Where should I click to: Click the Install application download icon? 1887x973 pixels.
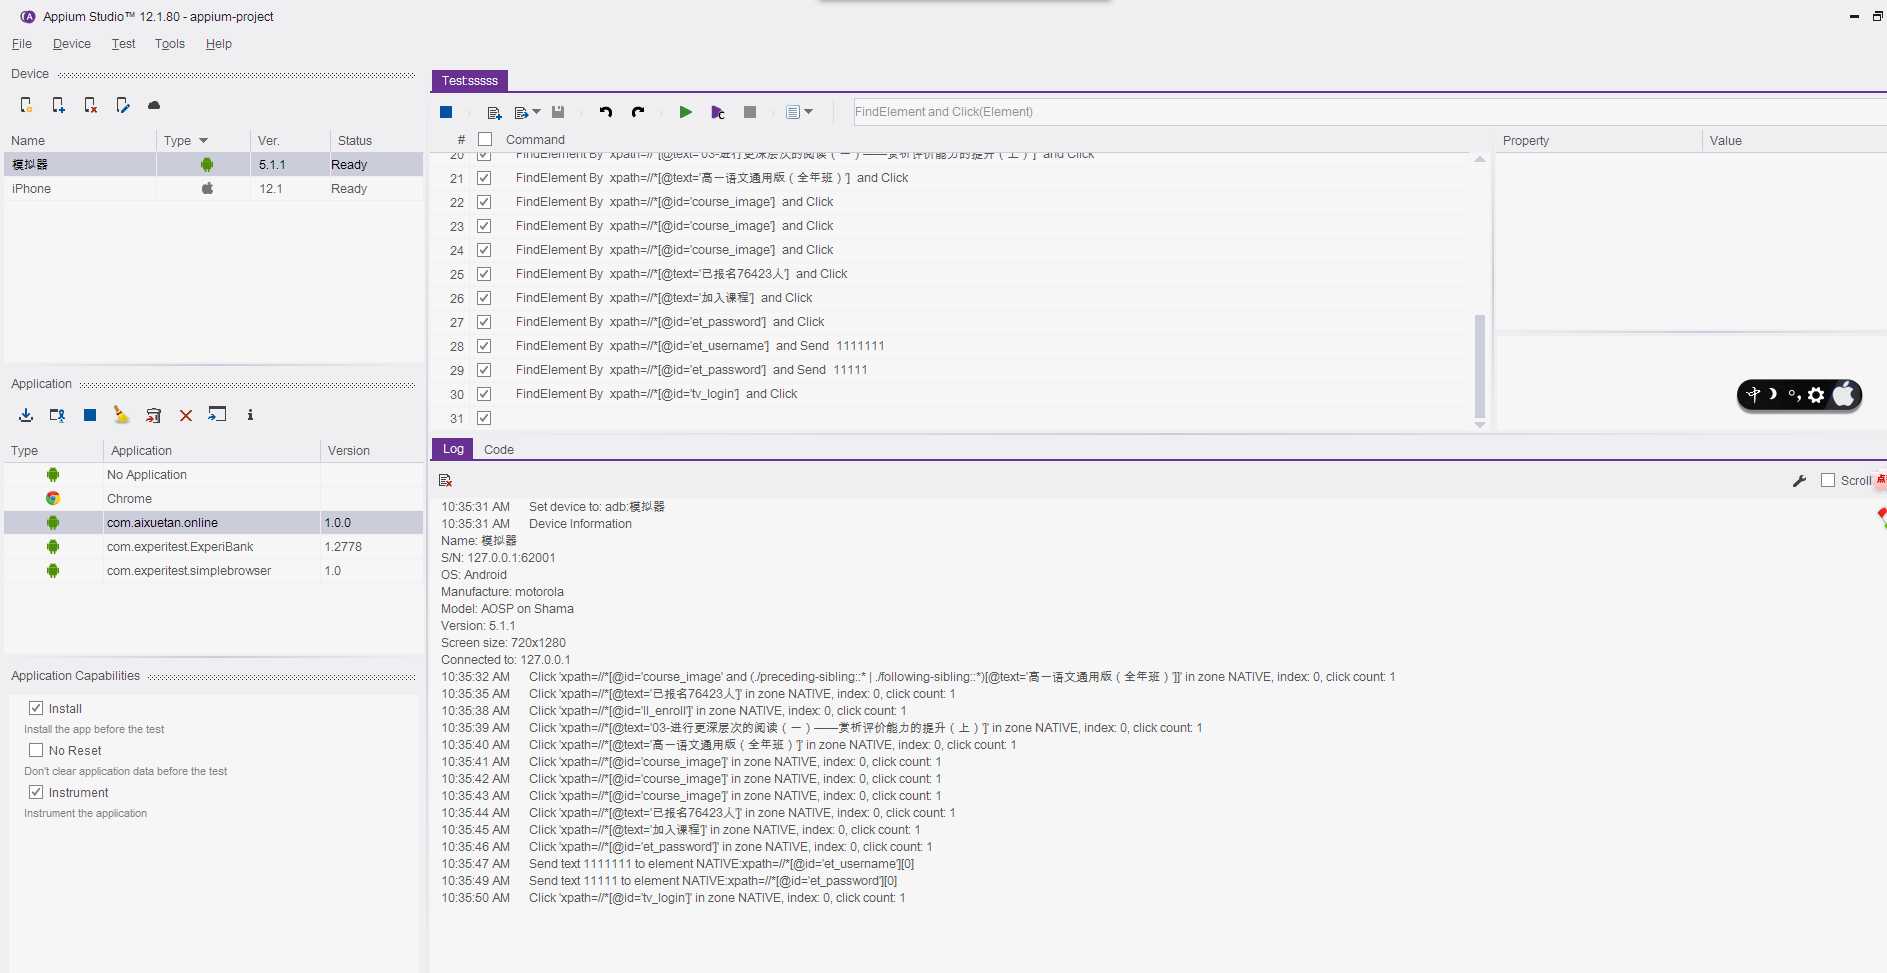coord(26,415)
